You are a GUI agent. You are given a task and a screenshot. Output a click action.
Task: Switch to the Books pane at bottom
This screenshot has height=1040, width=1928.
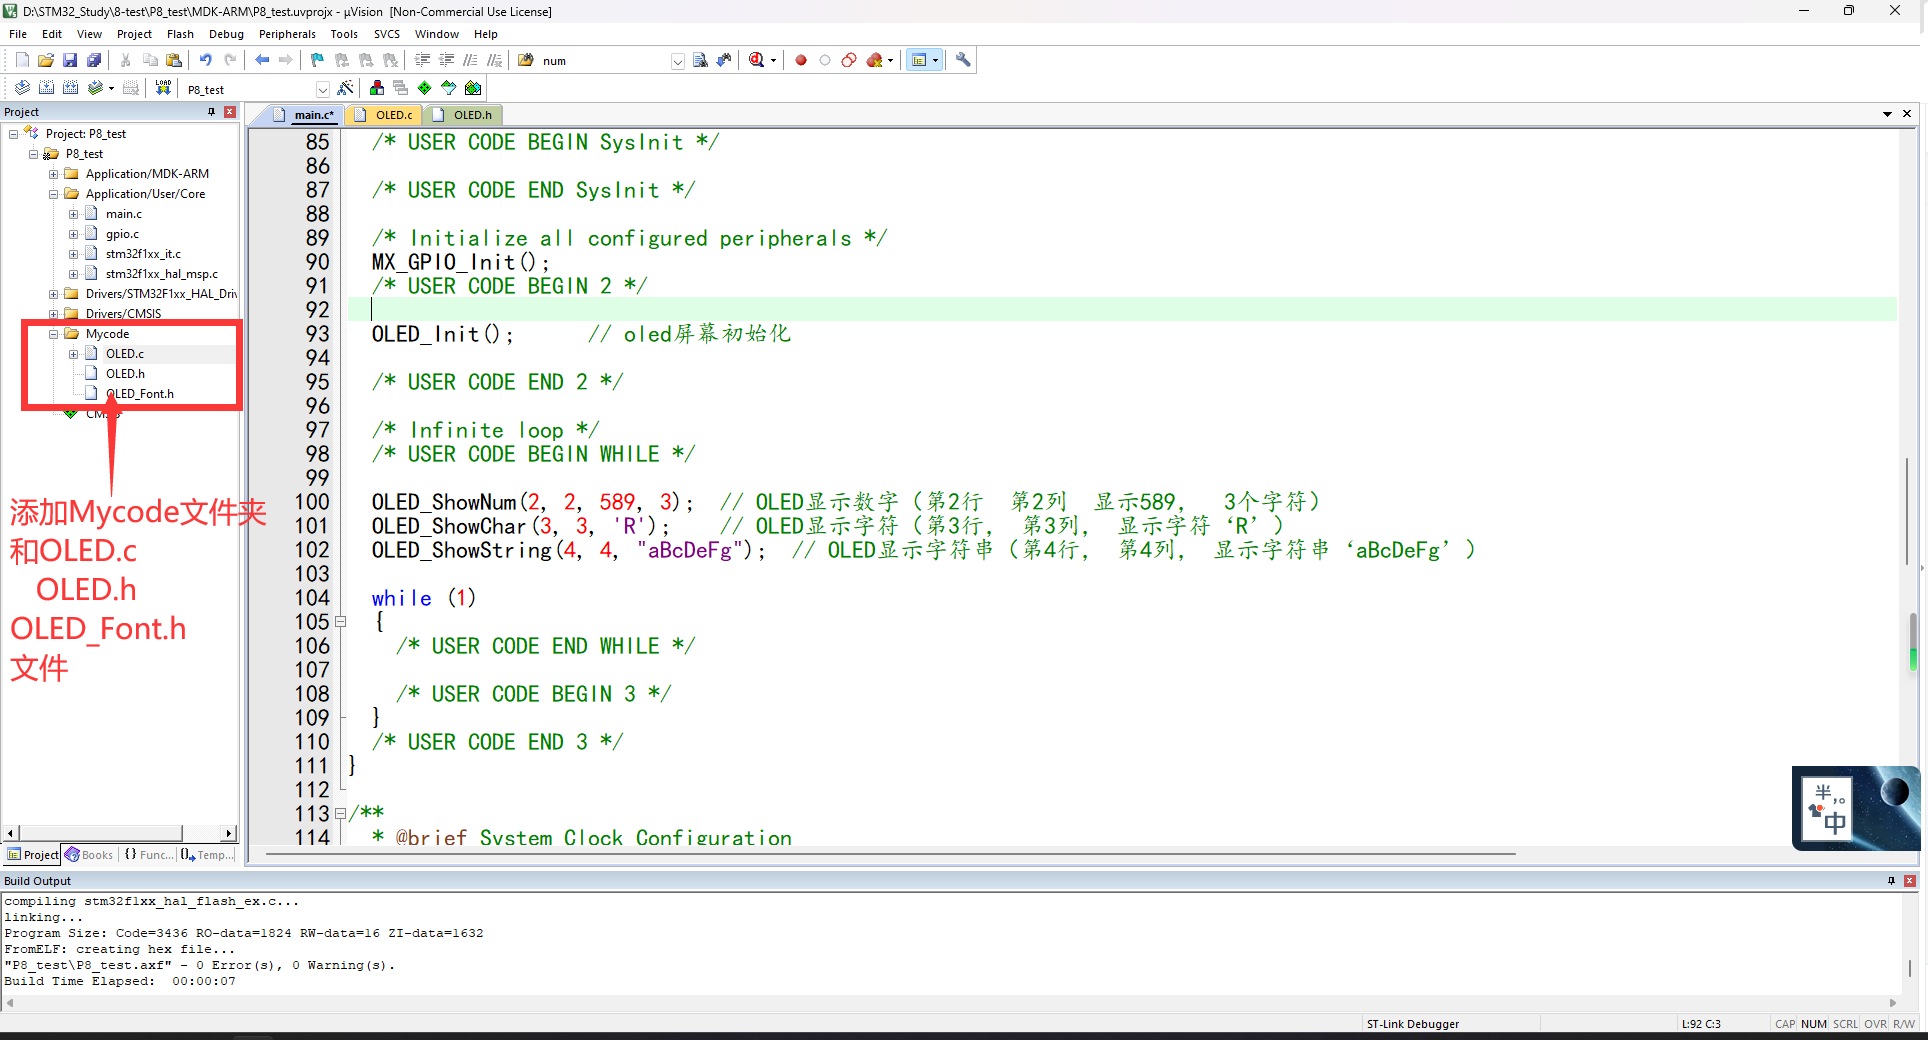coord(90,855)
